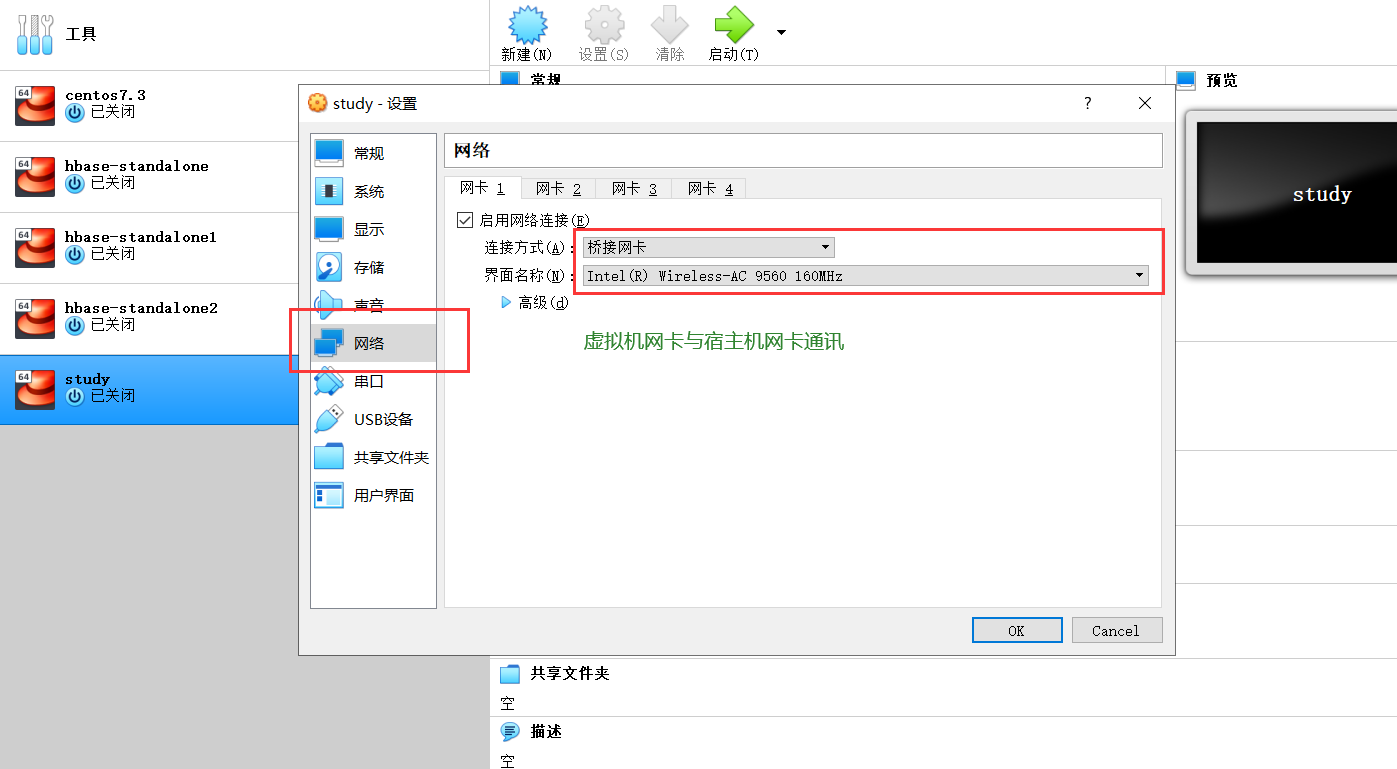Viewport: 1397px width, 769px height.
Task: Open the 连接方式 dropdown showing 桥接网卡
Action: [x=707, y=246]
